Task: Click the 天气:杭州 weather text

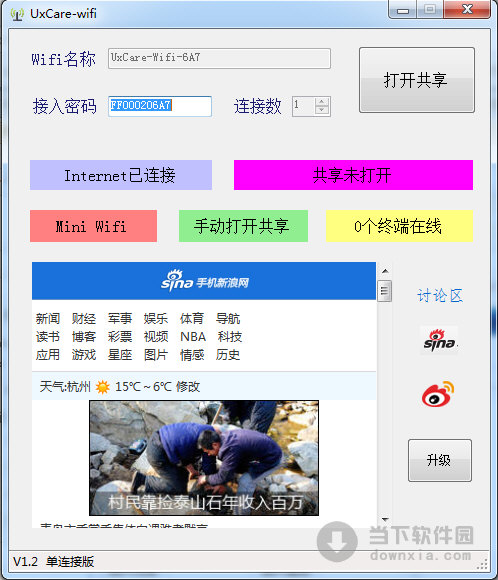Action: [65, 387]
